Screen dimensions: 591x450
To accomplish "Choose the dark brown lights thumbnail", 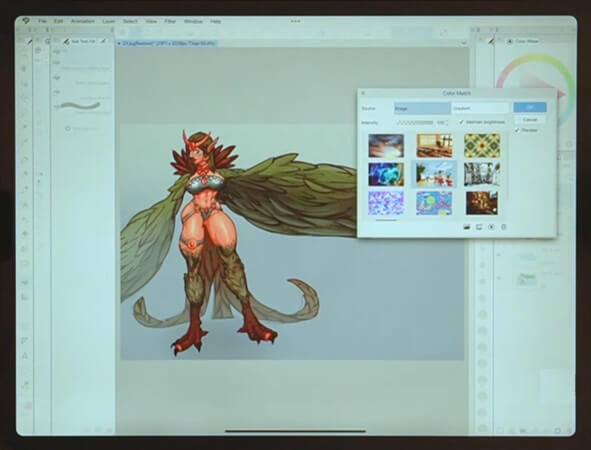I will pos(482,203).
